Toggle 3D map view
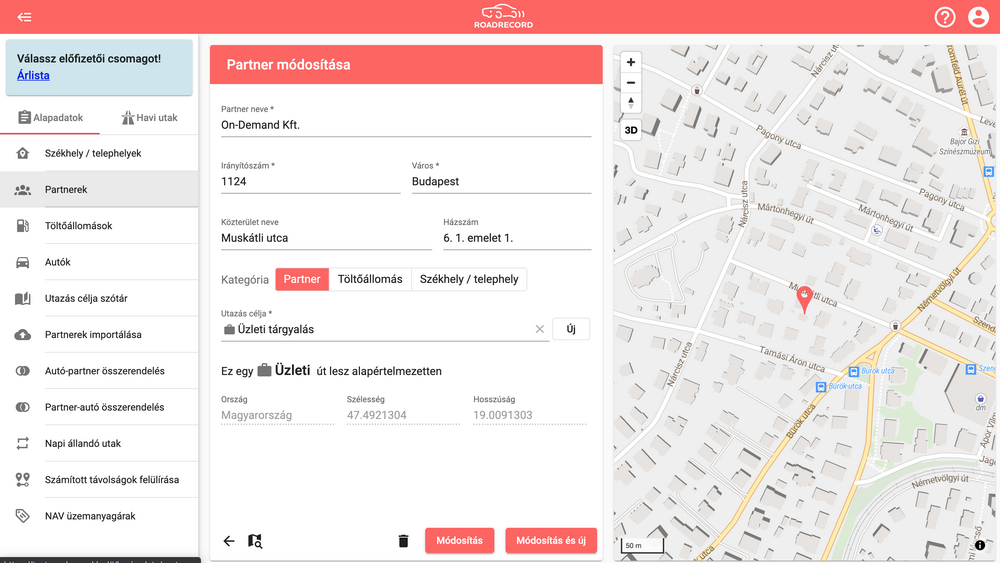This screenshot has height=563, width=1000. coord(631,130)
